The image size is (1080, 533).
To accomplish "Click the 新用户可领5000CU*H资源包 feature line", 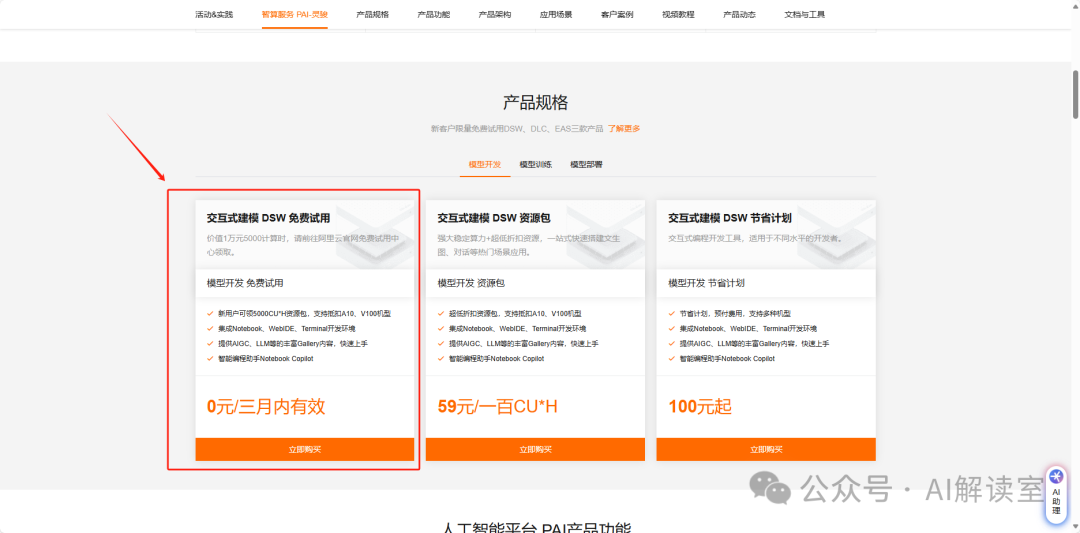I will [304, 313].
